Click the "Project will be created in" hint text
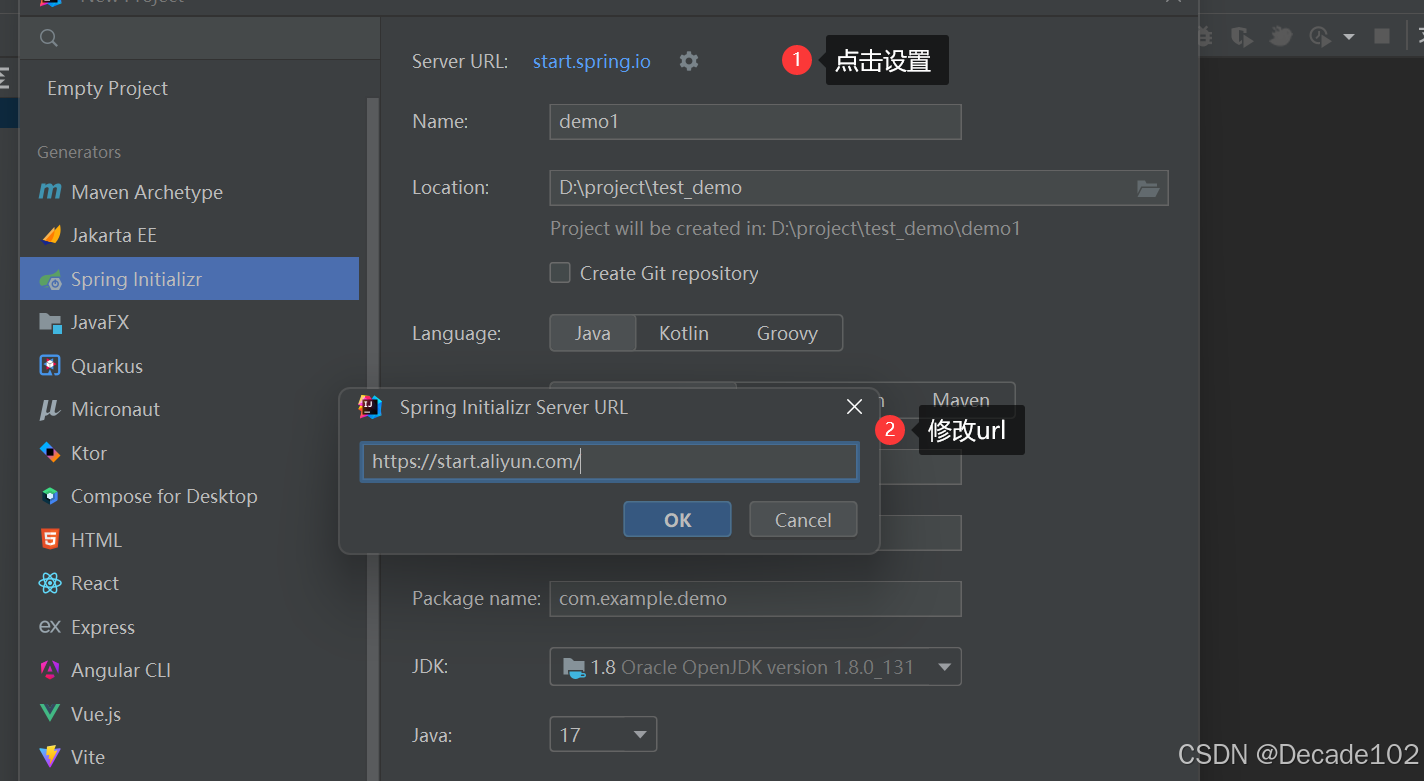Viewport: 1424px width, 781px height. pos(785,228)
